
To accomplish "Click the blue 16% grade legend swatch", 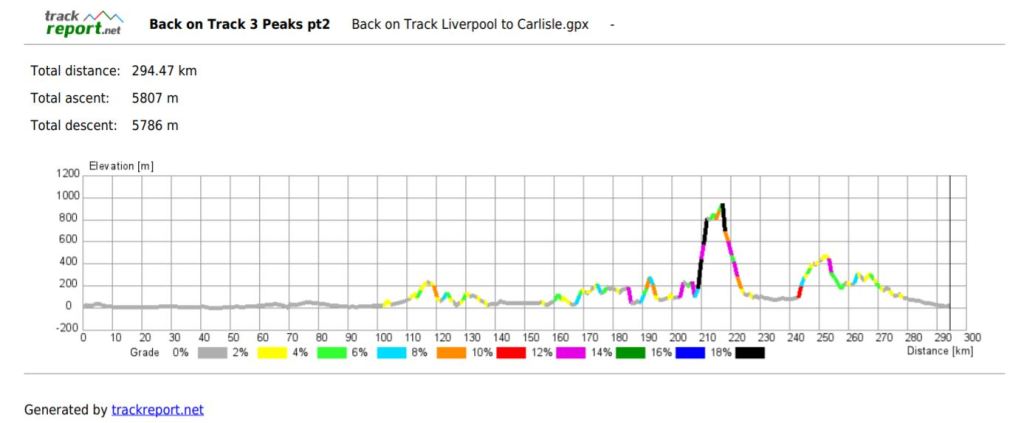I will click(690, 352).
